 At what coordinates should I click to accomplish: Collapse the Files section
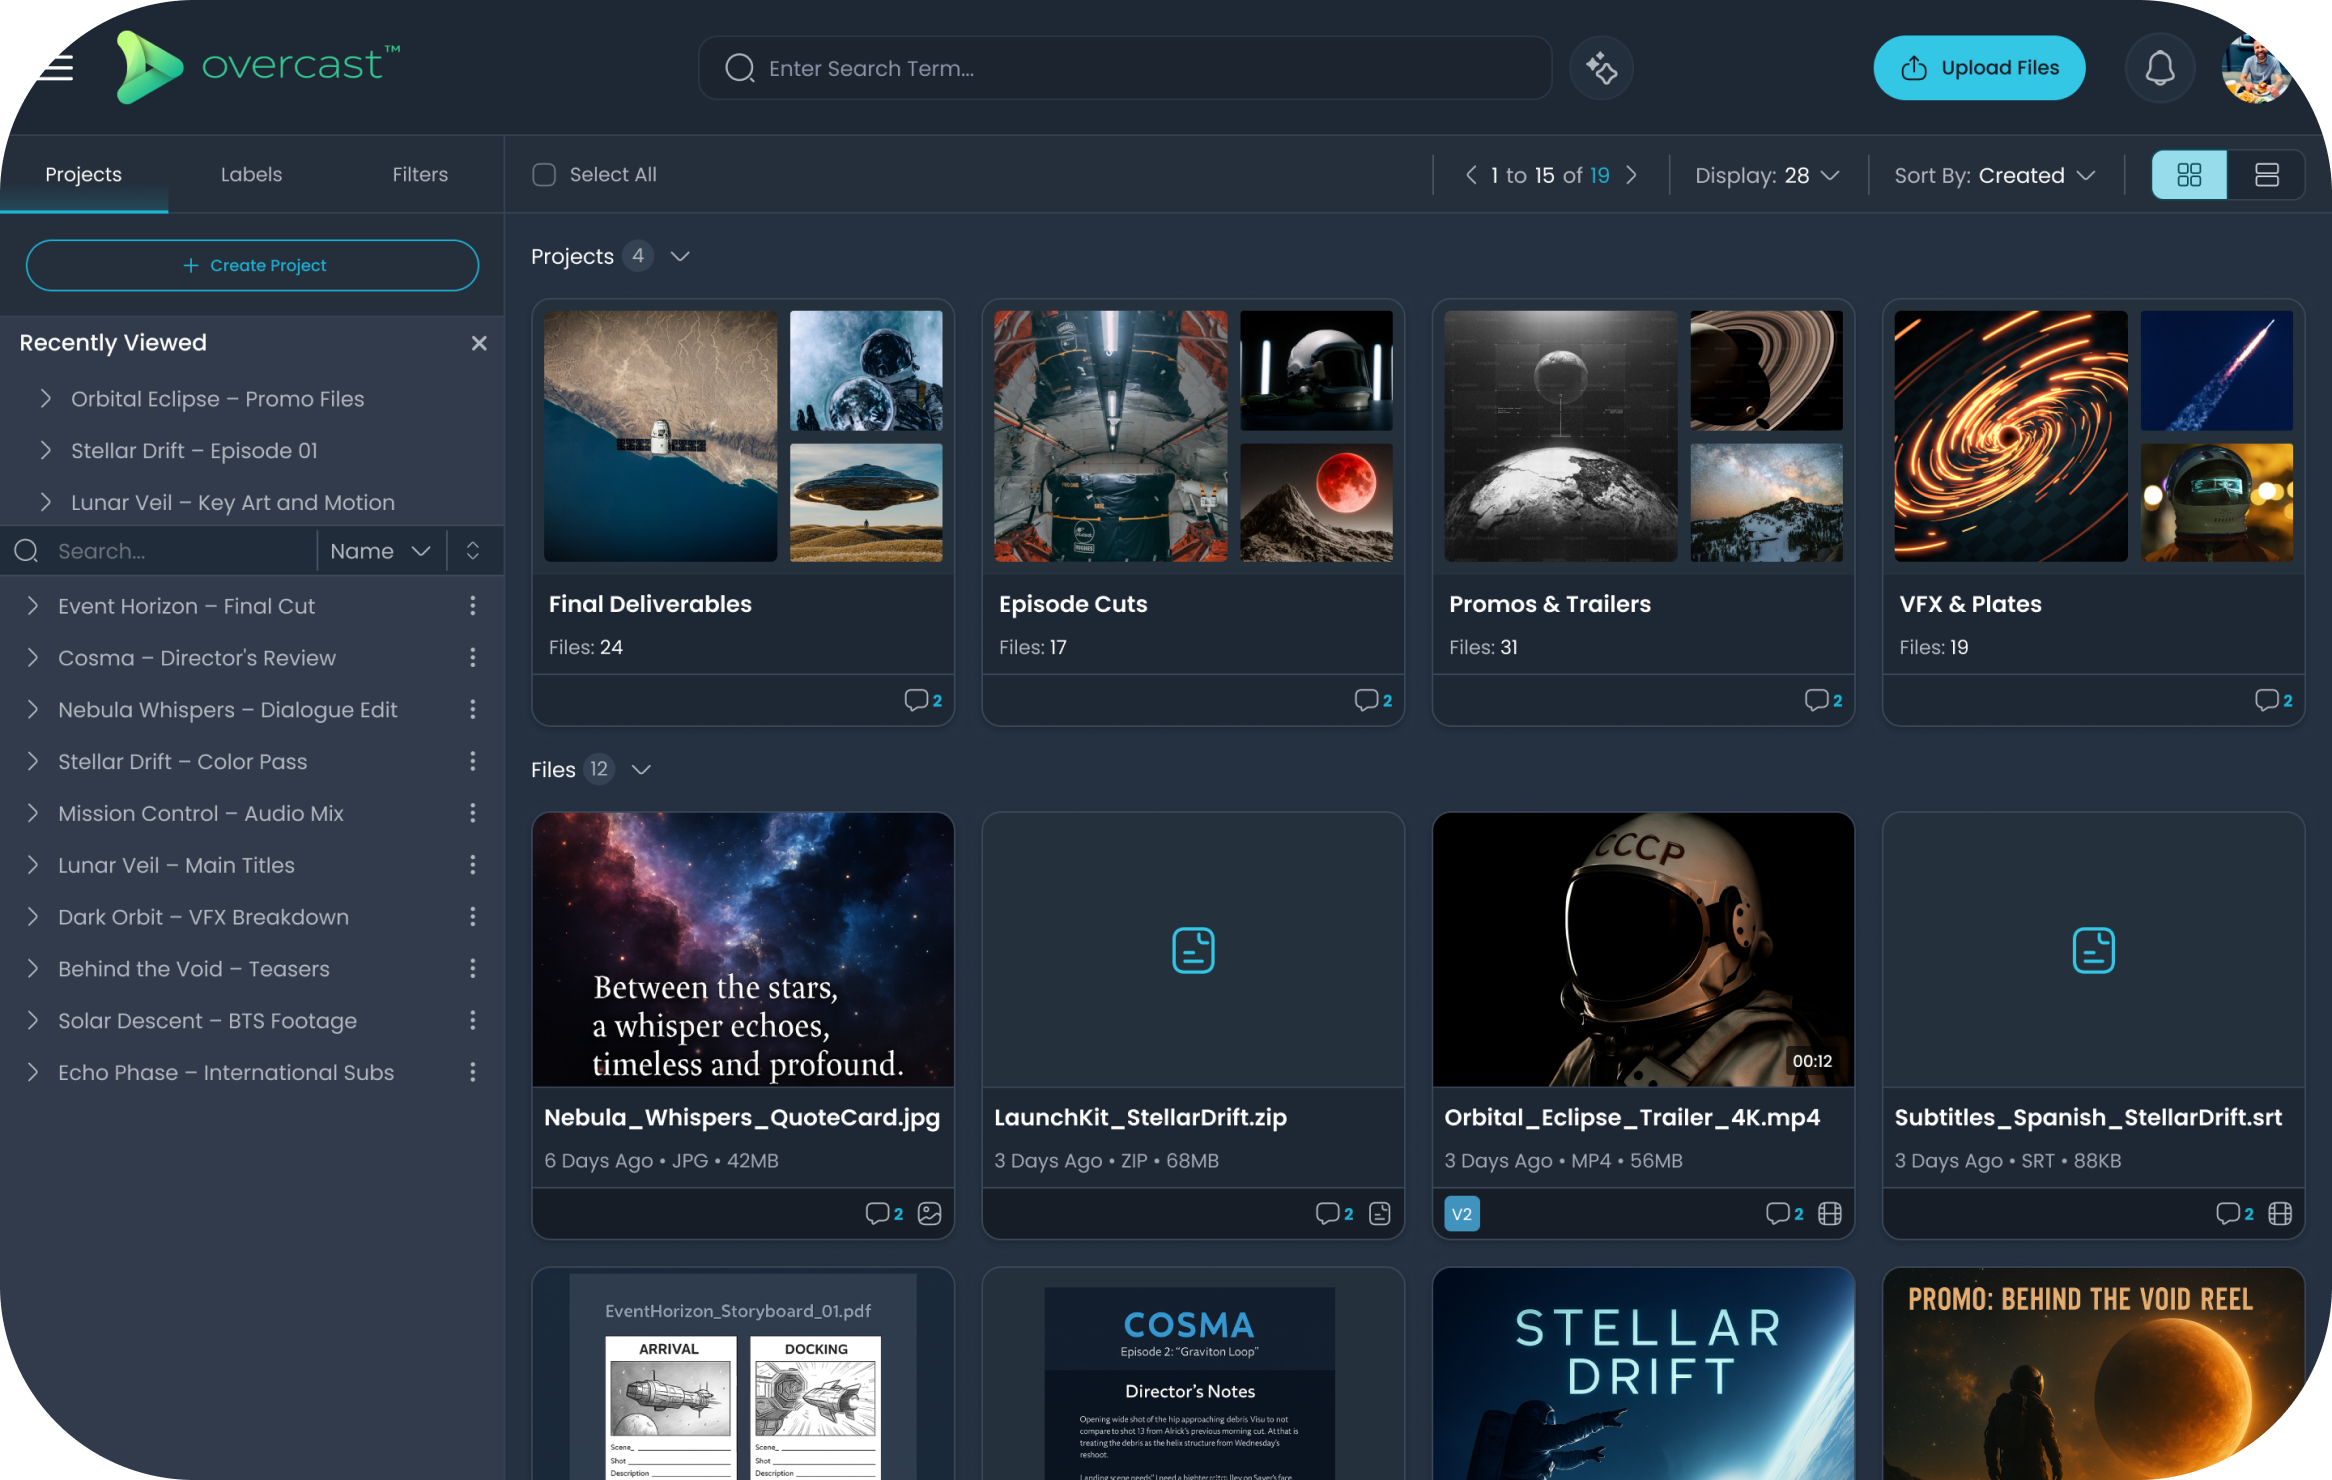click(x=642, y=770)
